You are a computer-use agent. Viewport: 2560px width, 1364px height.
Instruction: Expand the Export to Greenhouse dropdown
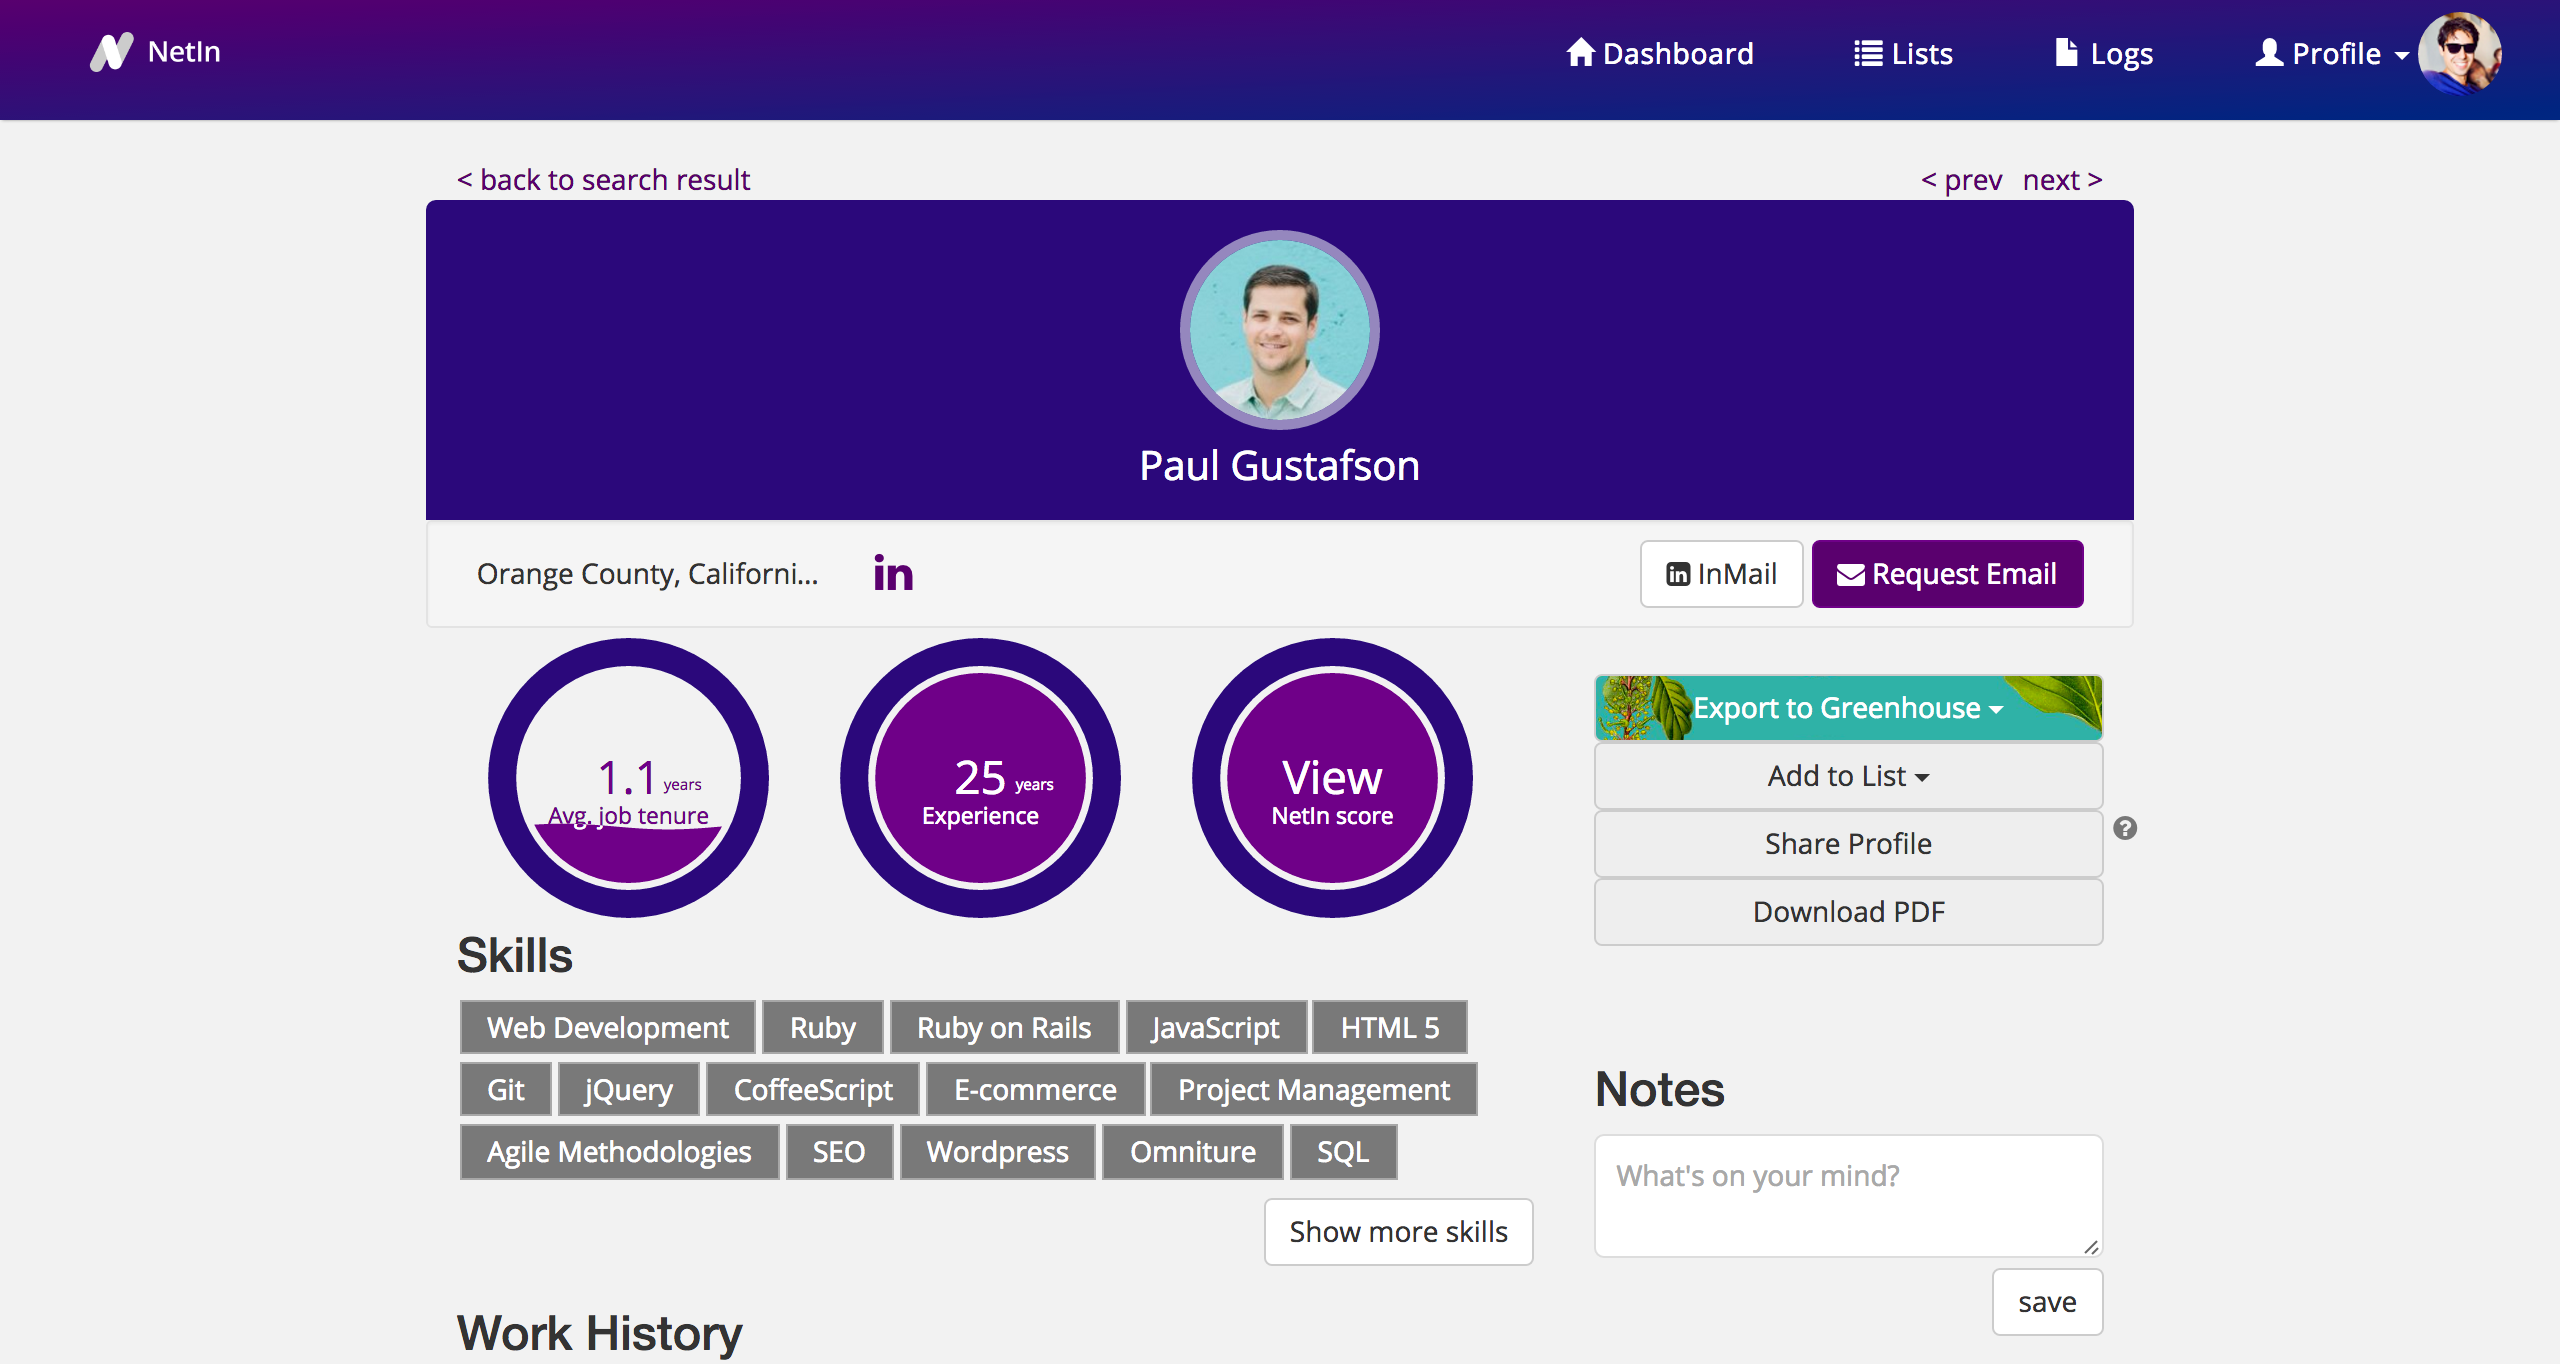(1848, 708)
